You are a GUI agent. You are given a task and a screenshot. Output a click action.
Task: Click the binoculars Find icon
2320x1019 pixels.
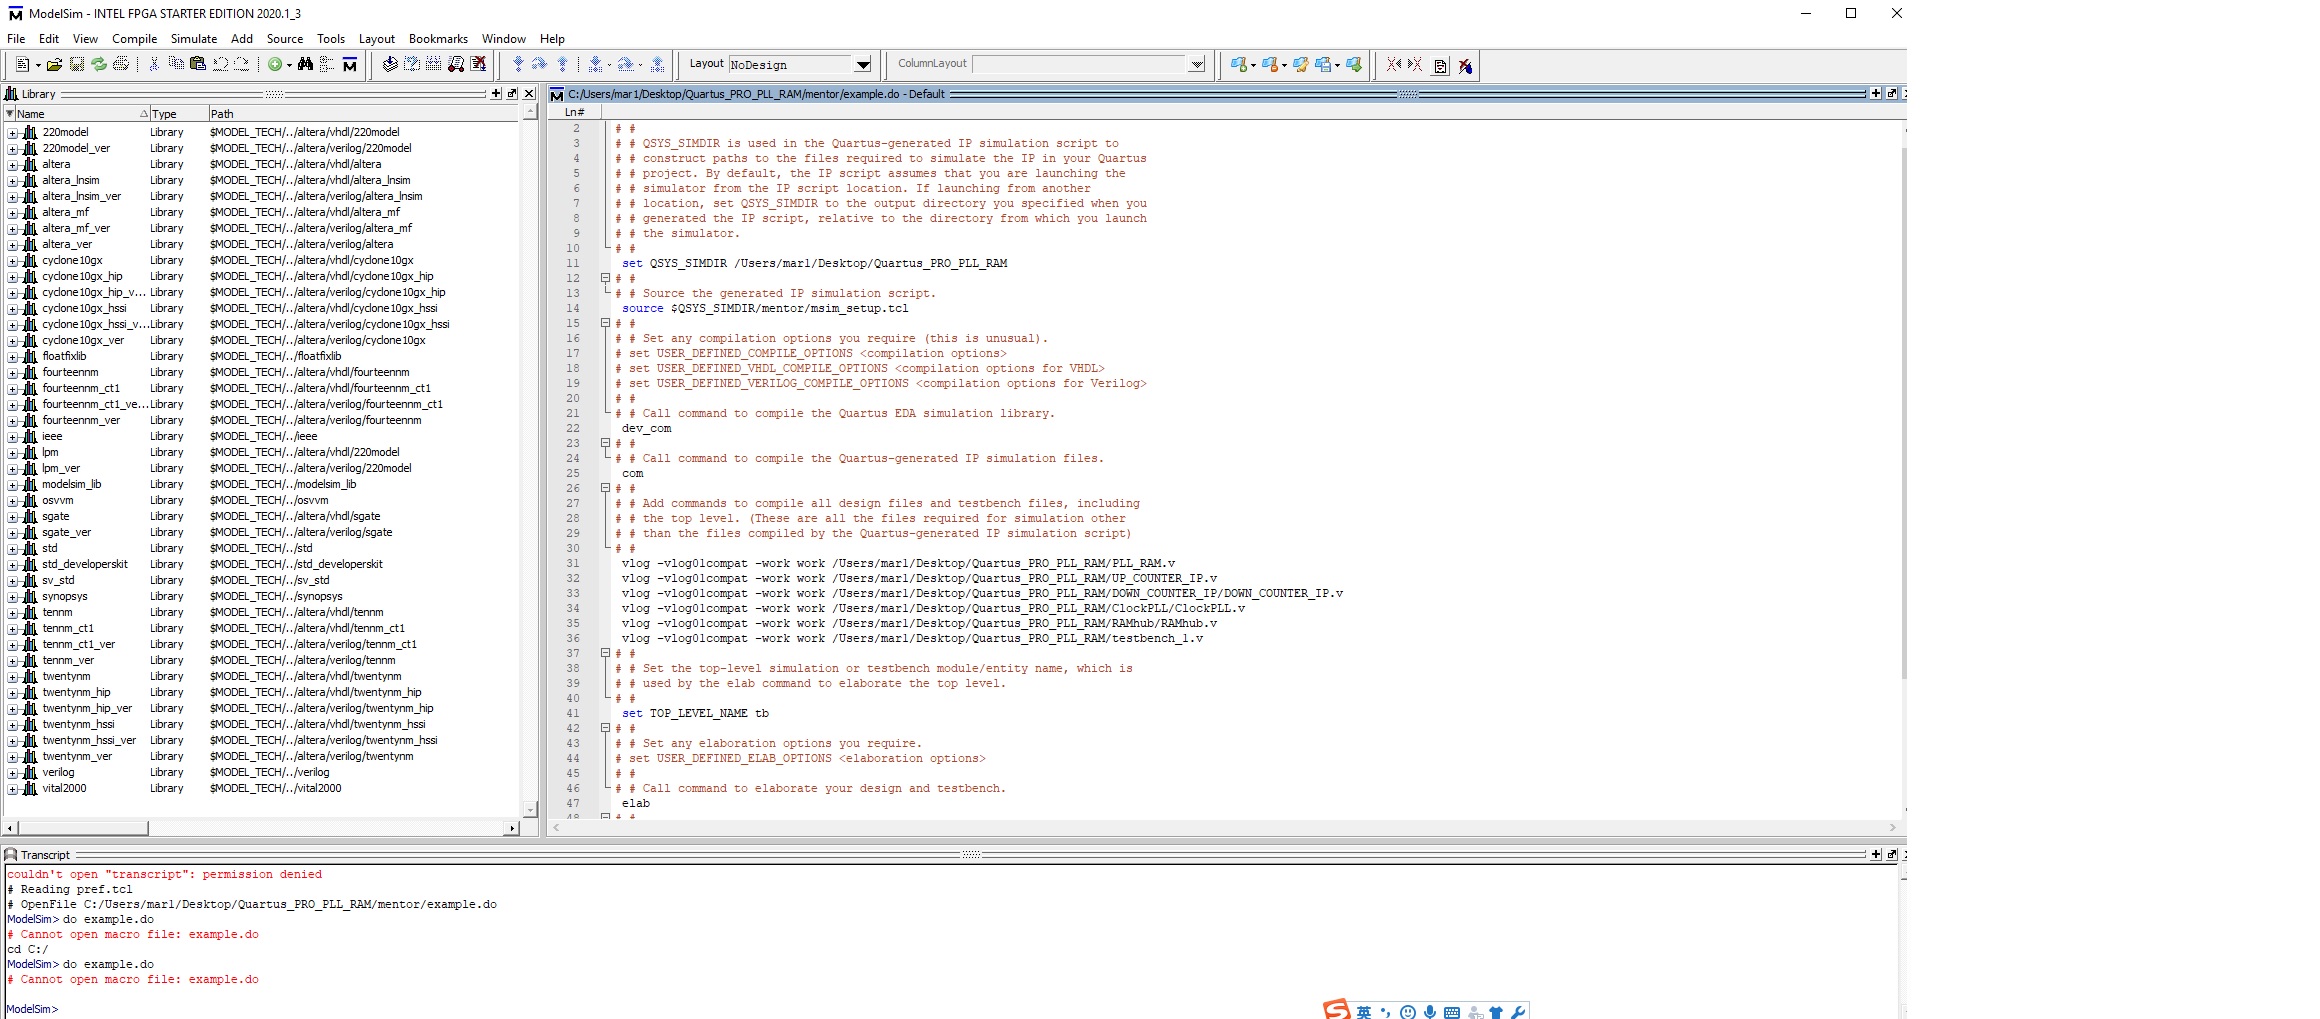(306, 65)
